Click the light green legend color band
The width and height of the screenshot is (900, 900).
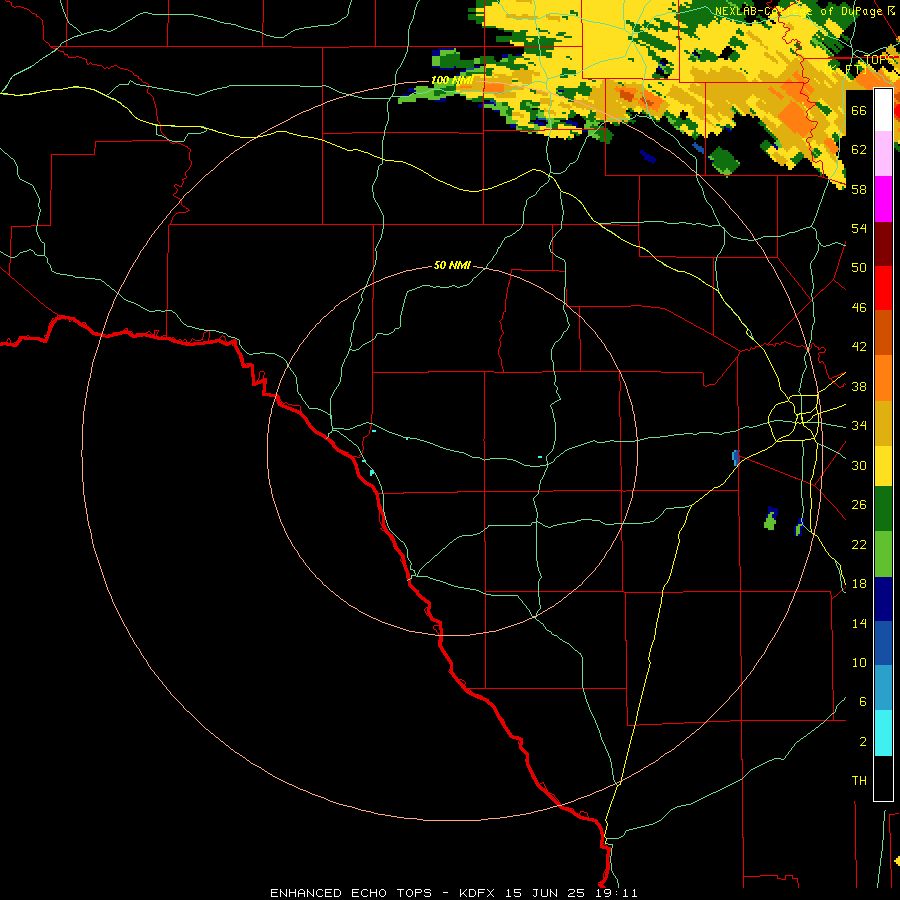click(x=883, y=554)
